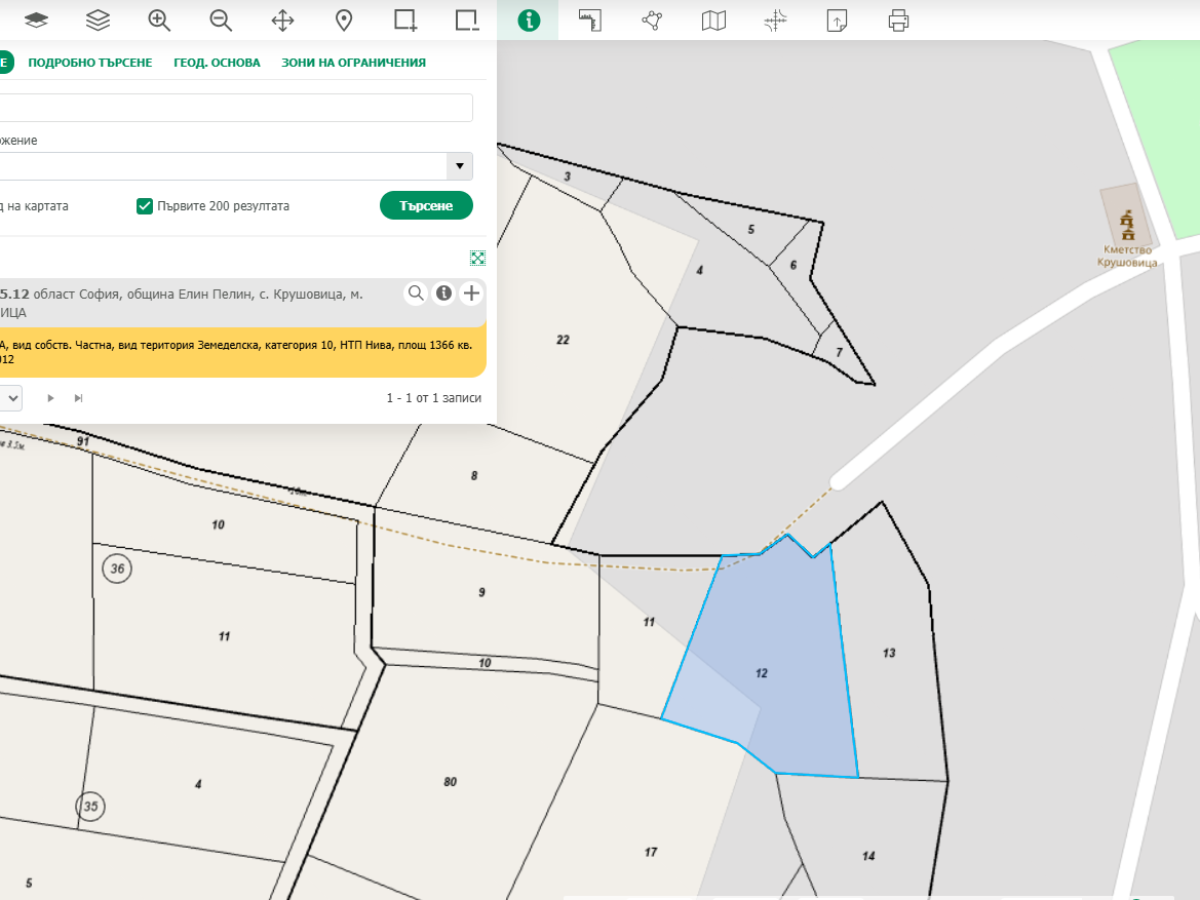This screenshot has width=1200, height=900.
Task: Click the plus button on result row
Action: (x=471, y=293)
